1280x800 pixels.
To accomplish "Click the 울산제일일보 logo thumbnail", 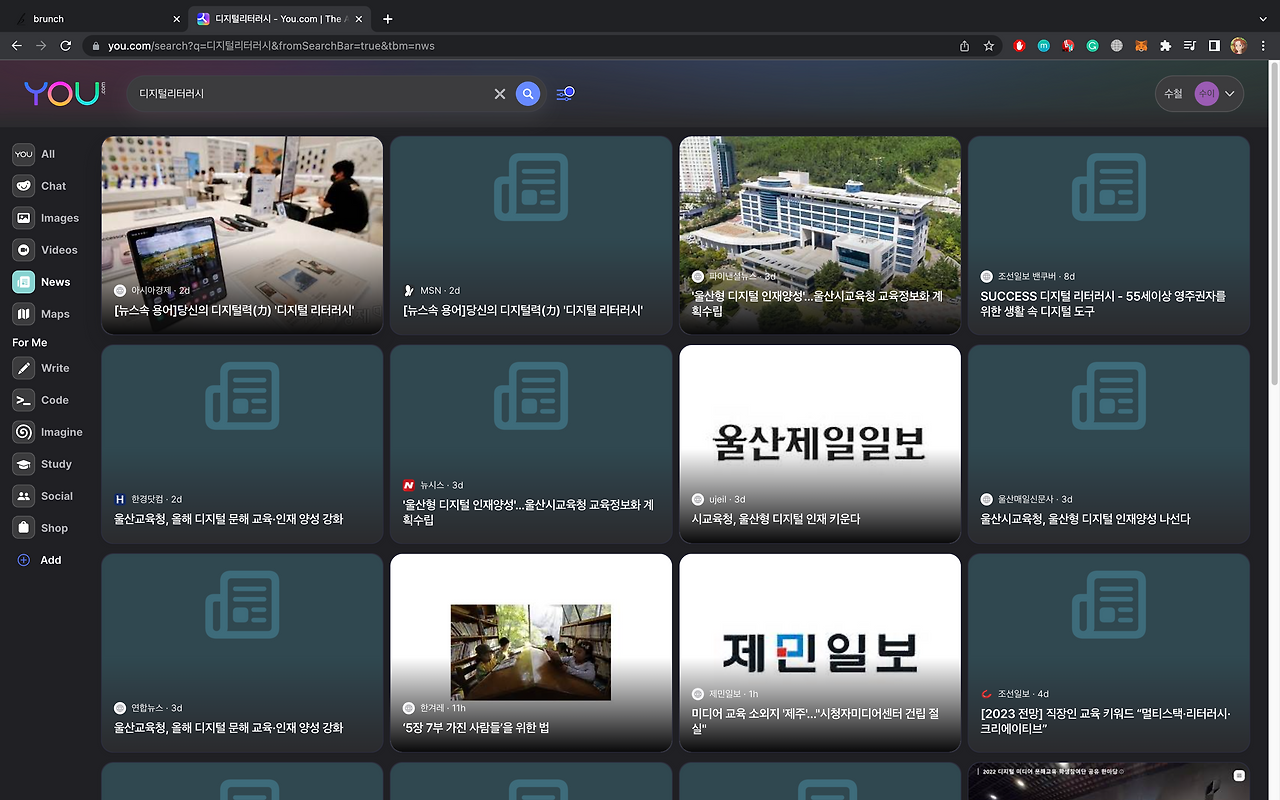I will click(820, 442).
